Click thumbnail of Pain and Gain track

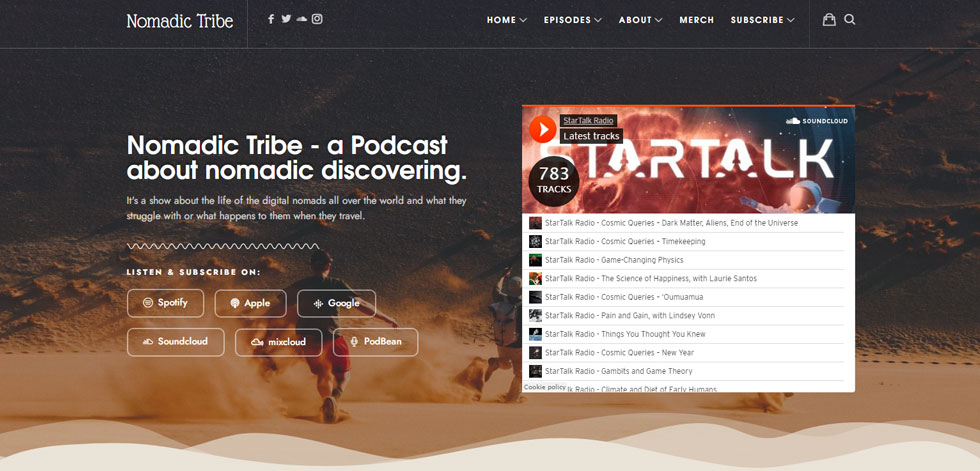pos(535,315)
